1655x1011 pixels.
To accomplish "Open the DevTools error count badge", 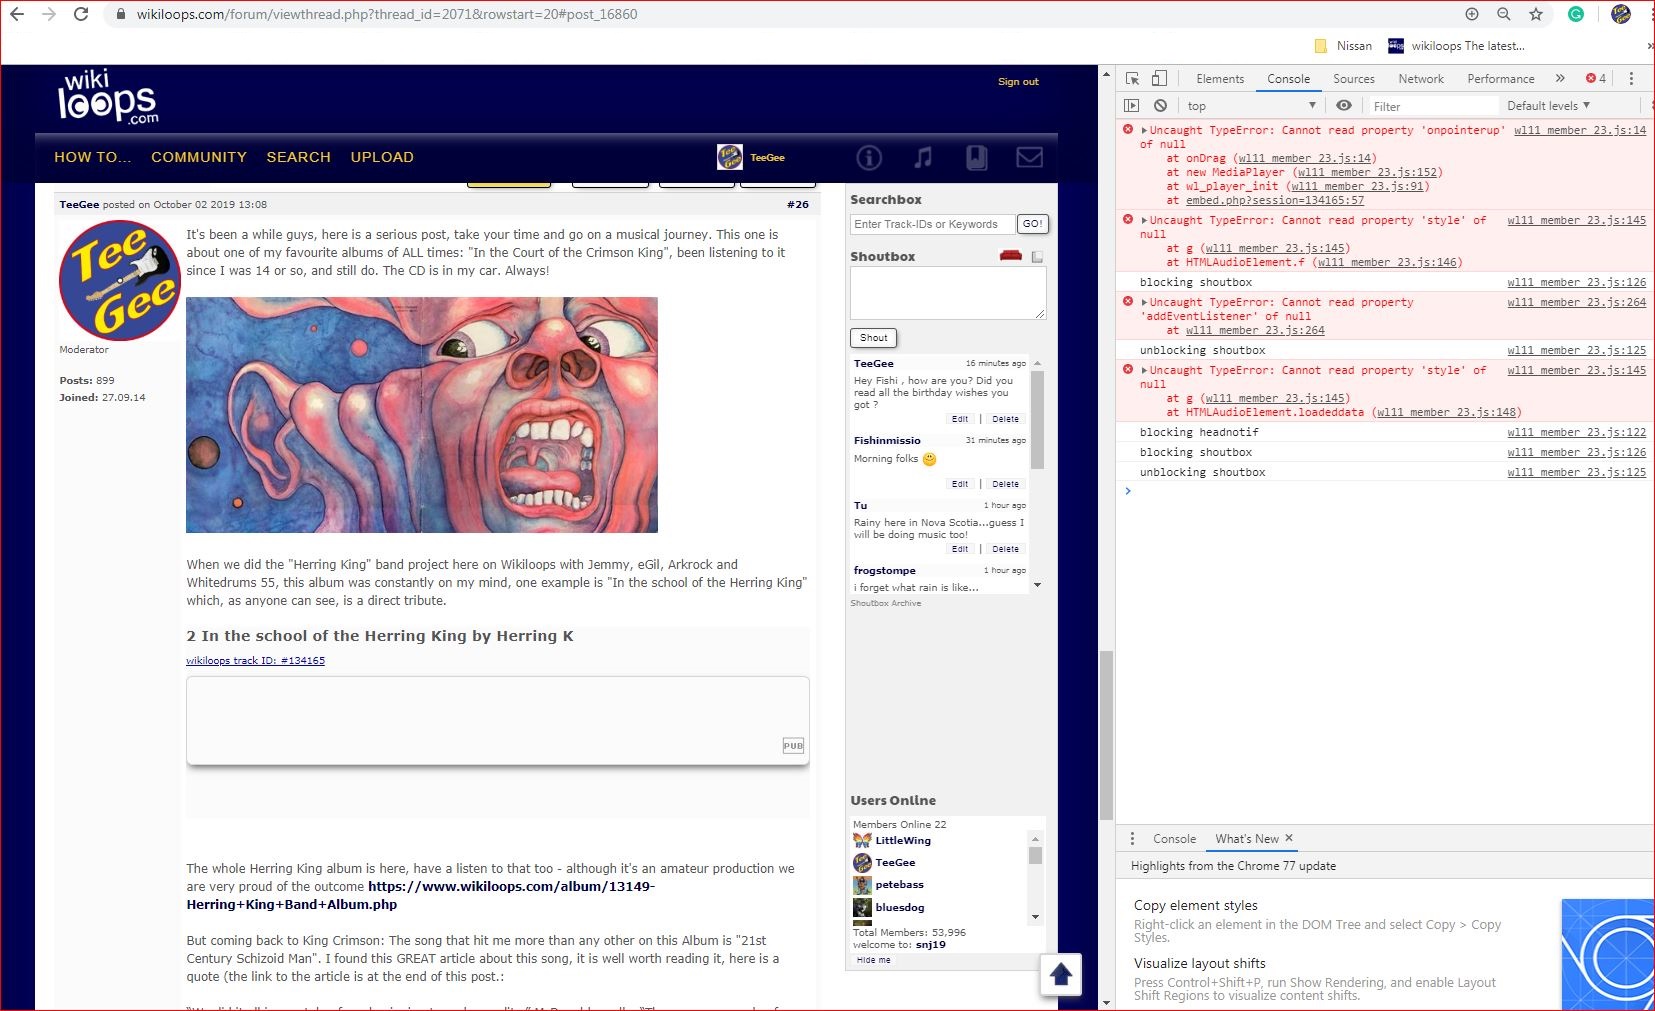I will tap(1596, 79).
